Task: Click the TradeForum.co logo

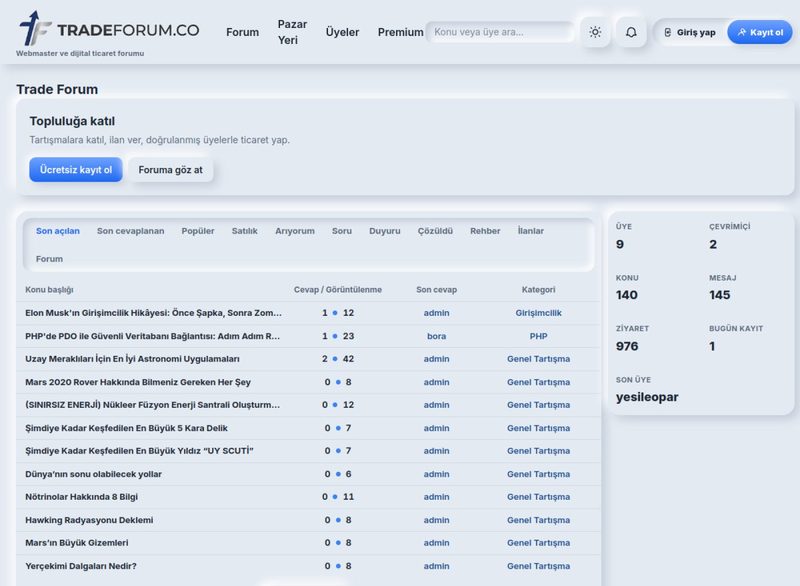Action: (109, 29)
